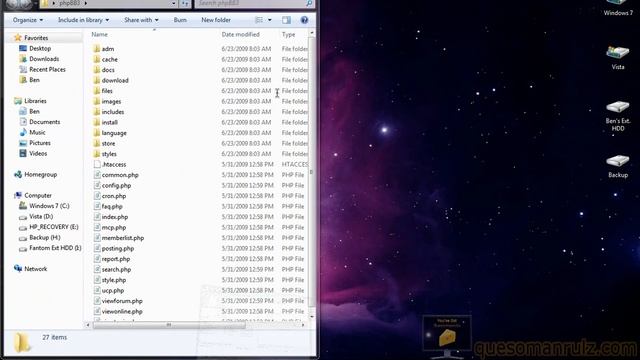Viewport: 640px width, 360px height.
Task: Select search.php in the file list
Action: tap(116, 269)
